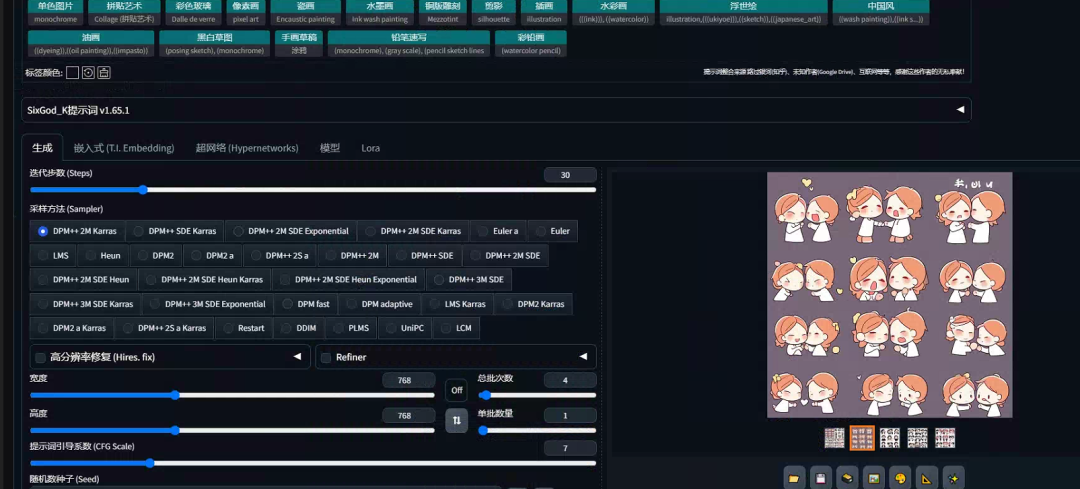Add the 水墨画 ink wash painting tag

coord(380,12)
